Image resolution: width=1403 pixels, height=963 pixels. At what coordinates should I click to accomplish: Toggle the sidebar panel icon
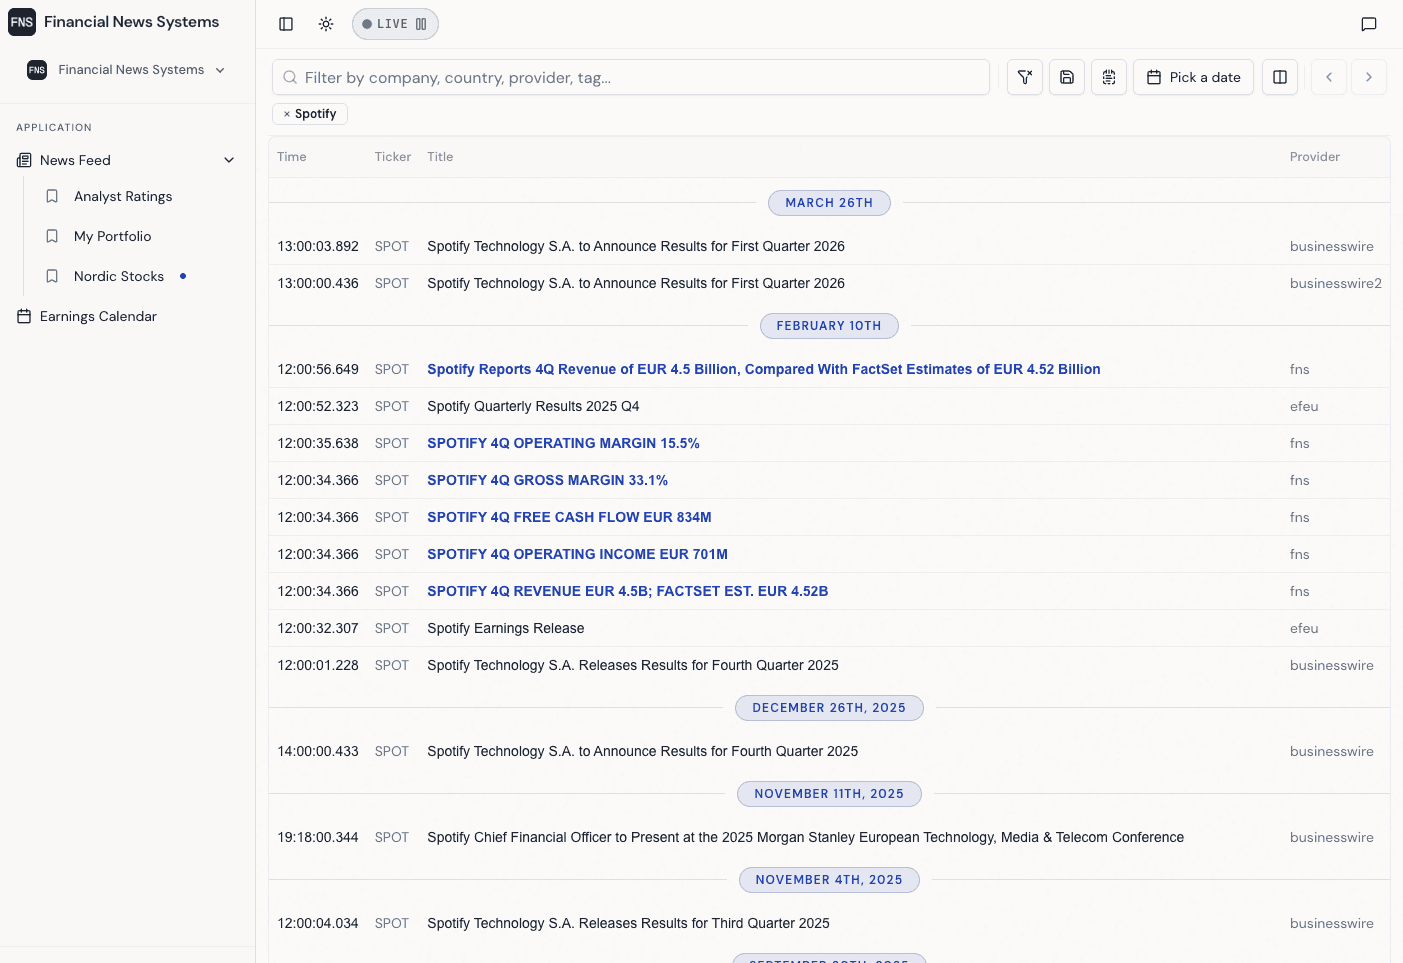(x=286, y=24)
